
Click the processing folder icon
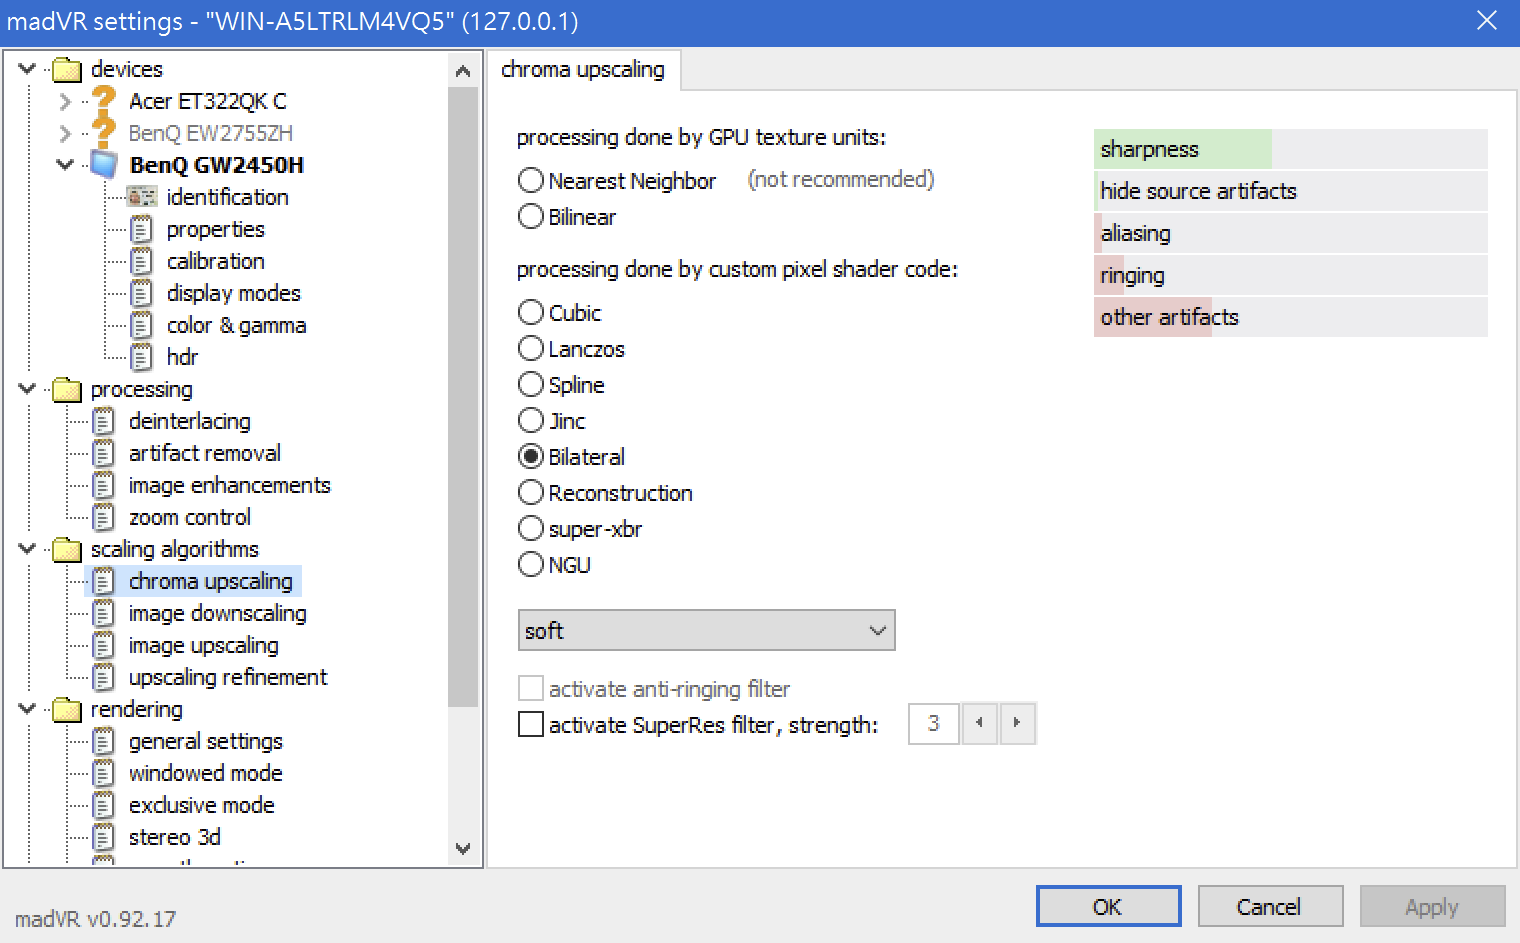(x=67, y=389)
